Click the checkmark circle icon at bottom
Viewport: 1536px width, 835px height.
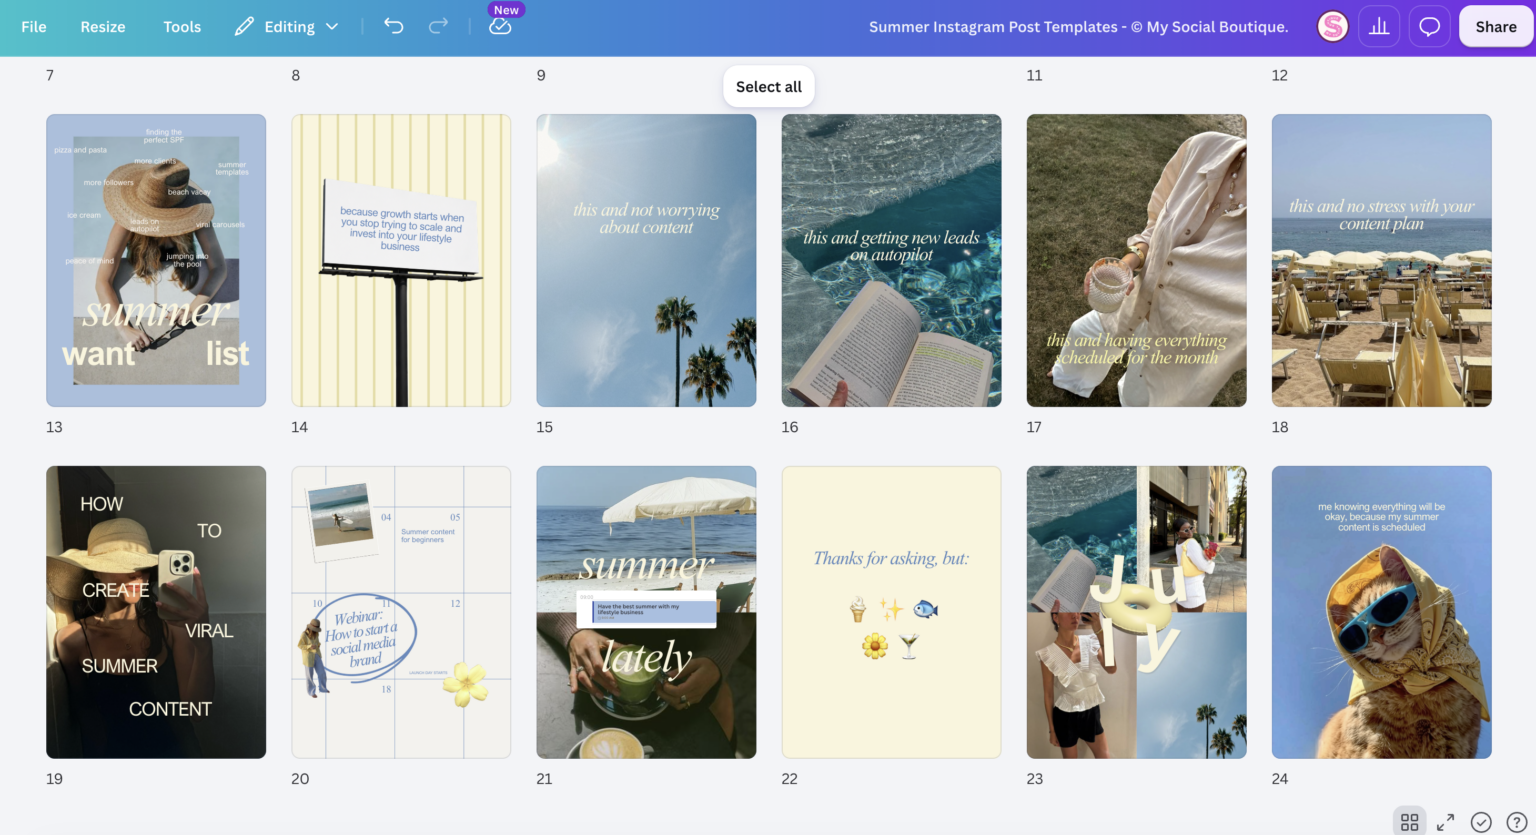(1481, 822)
